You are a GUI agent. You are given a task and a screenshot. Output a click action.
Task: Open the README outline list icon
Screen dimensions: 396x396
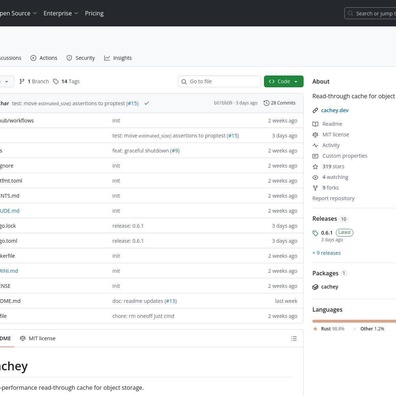(294, 339)
